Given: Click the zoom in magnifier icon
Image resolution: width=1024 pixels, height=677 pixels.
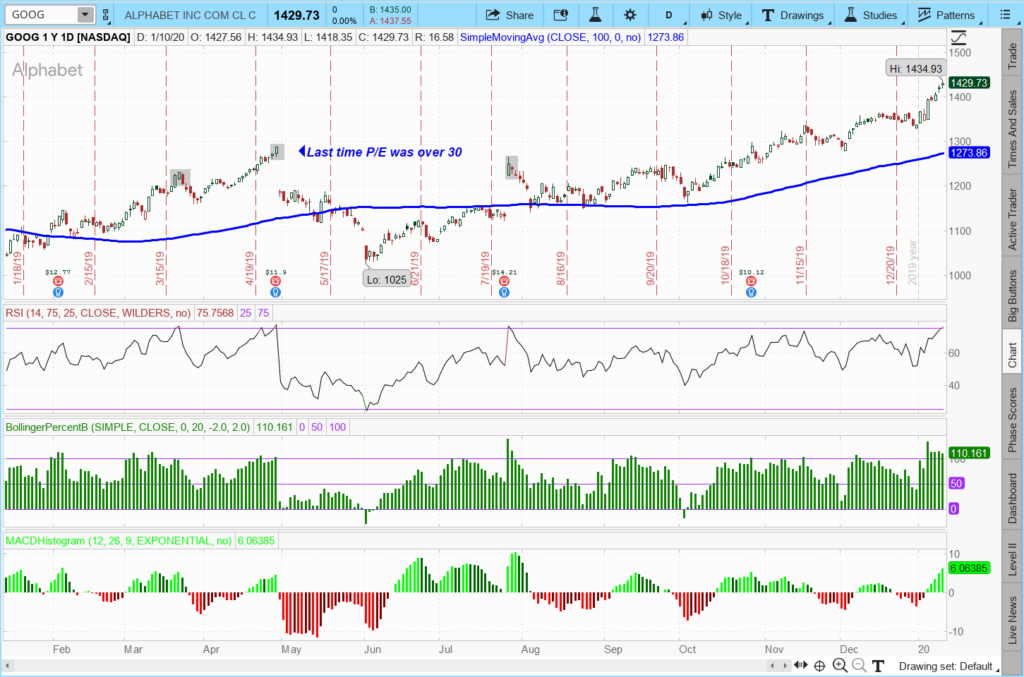Looking at the screenshot, I should [x=840, y=666].
